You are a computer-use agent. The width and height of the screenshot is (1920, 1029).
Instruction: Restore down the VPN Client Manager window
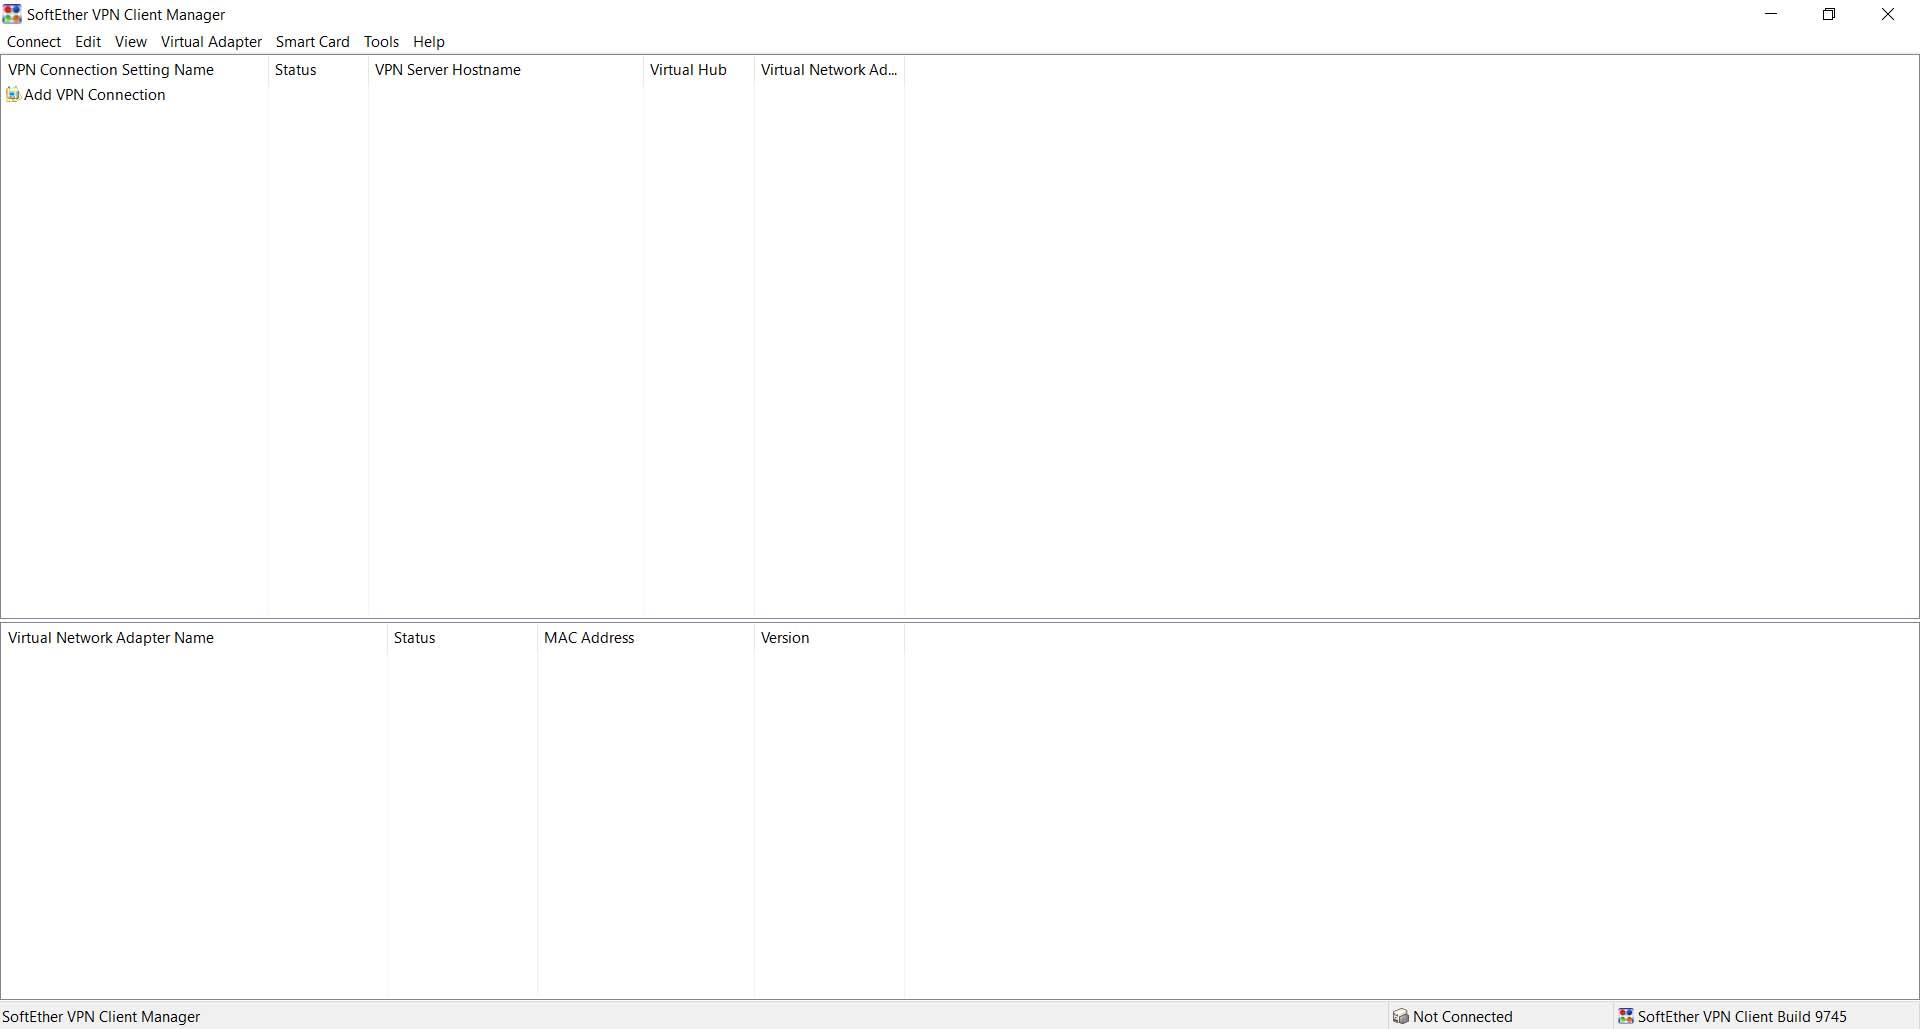pyautogui.click(x=1829, y=14)
